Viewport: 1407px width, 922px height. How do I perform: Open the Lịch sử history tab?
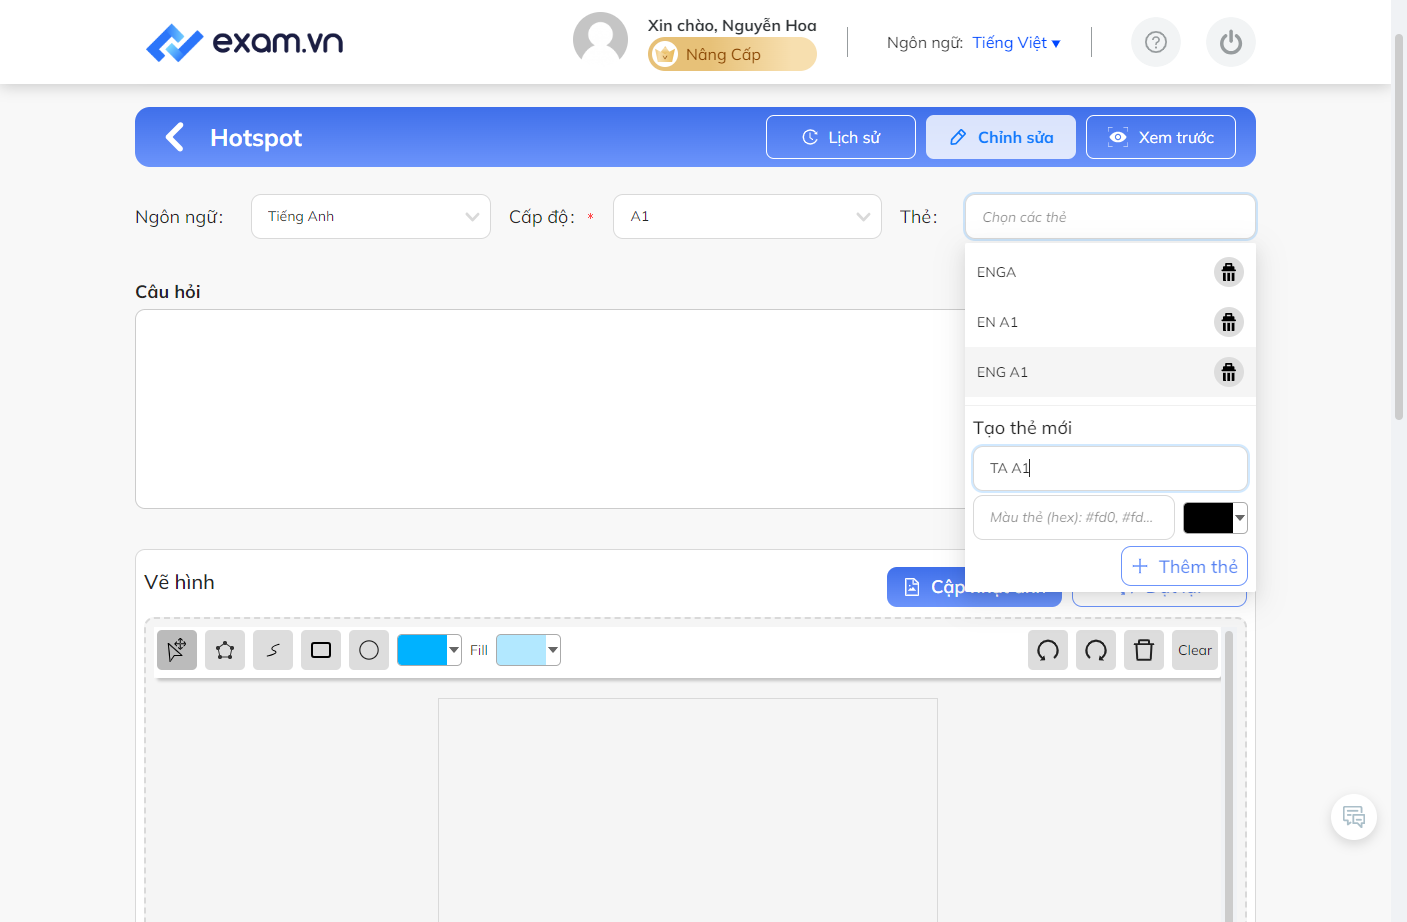point(841,137)
